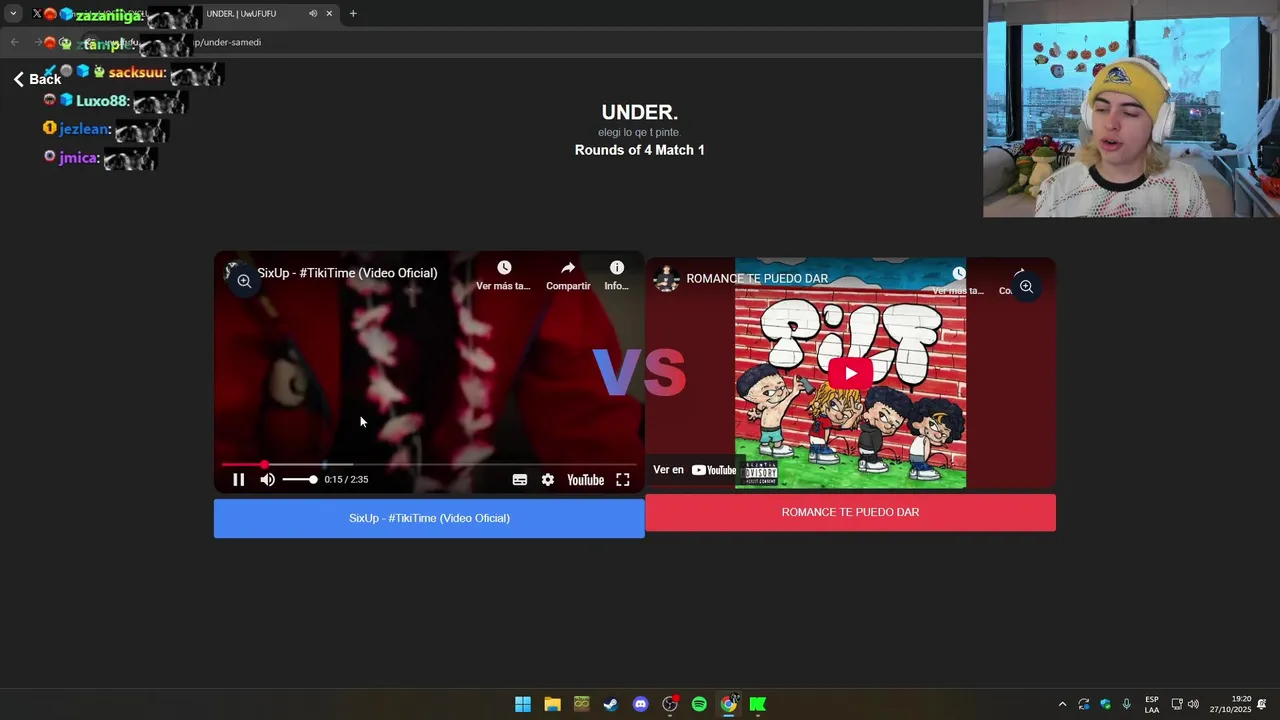Click Compartir share arrow on left video

click(x=568, y=268)
